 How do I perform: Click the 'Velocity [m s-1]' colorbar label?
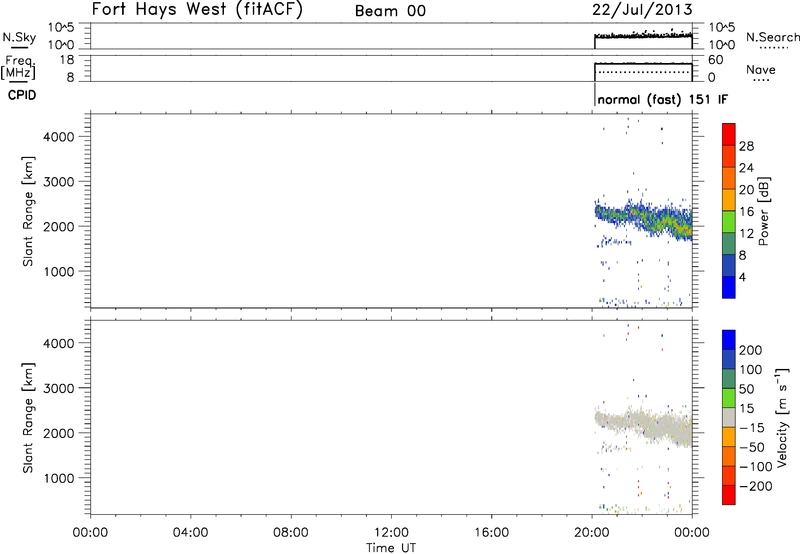(x=782, y=417)
